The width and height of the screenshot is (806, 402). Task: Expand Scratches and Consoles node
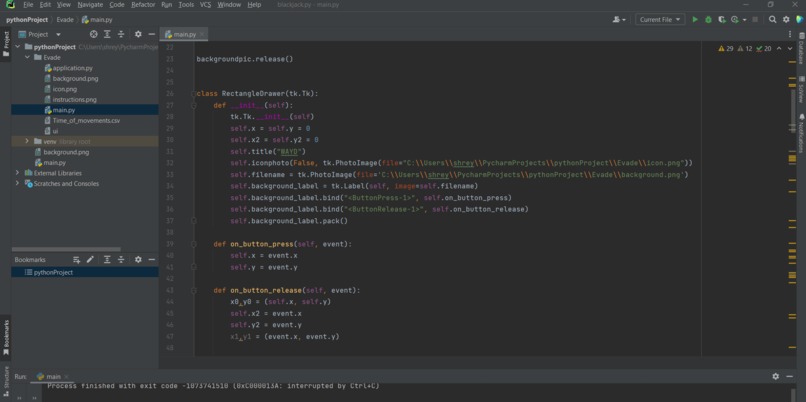point(17,184)
